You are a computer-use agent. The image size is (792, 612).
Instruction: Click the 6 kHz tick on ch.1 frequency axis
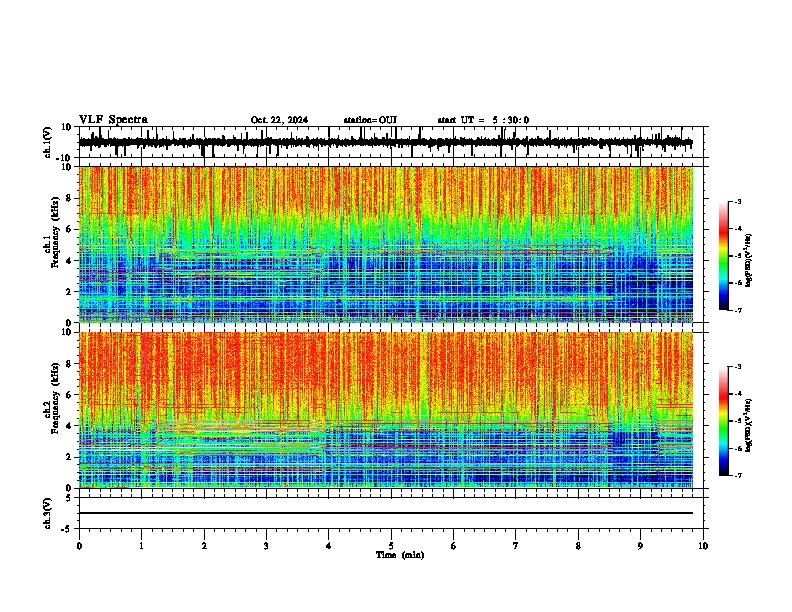(x=70, y=229)
